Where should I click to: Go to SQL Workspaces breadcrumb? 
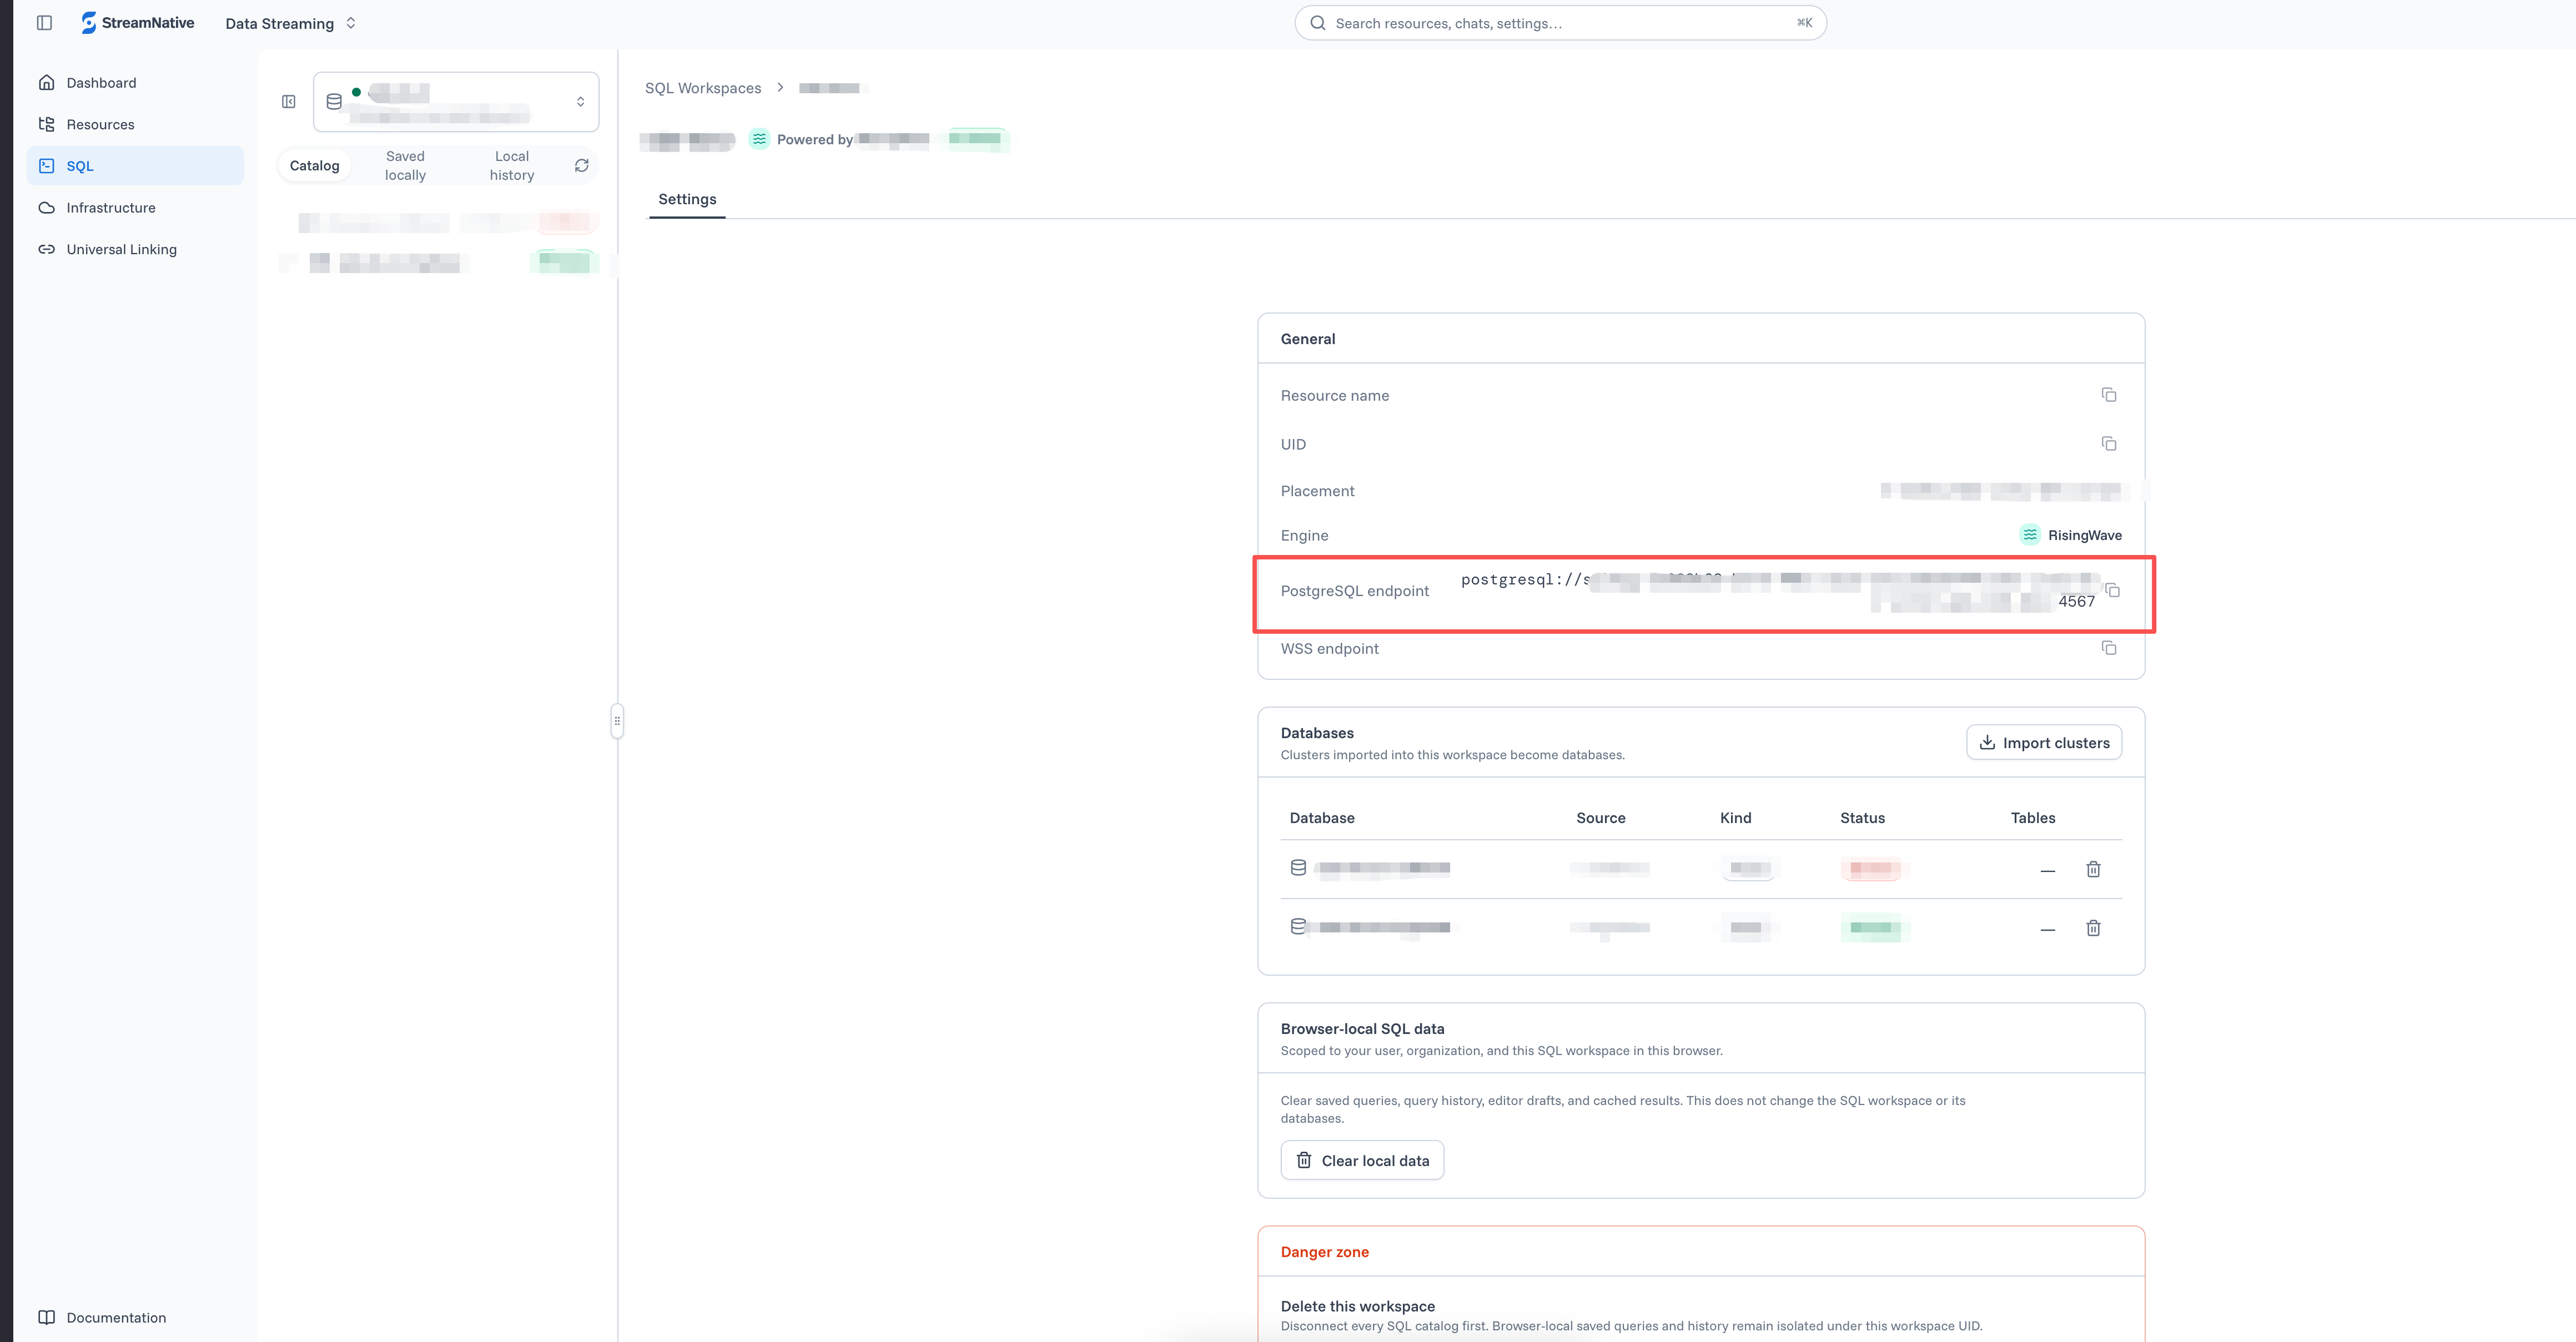(703, 88)
